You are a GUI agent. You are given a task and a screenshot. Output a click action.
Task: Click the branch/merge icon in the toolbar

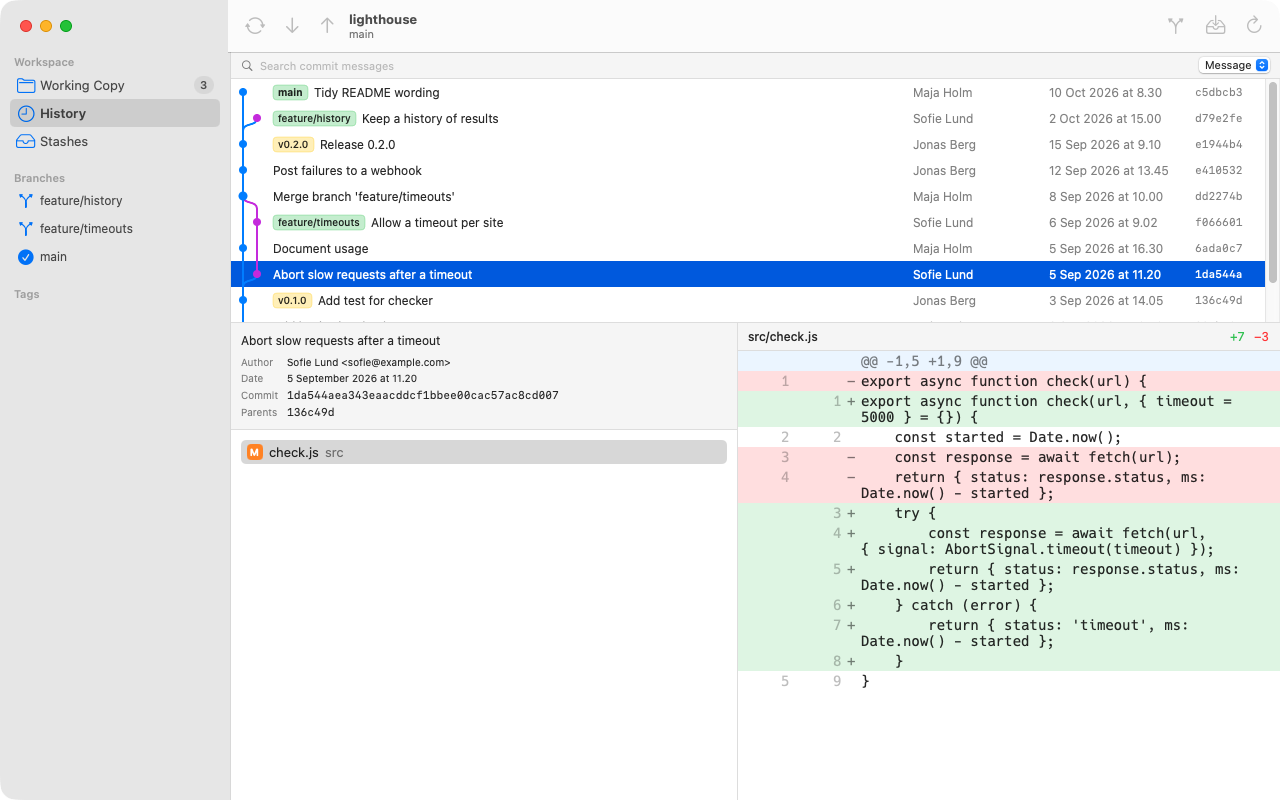click(x=1176, y=26)
